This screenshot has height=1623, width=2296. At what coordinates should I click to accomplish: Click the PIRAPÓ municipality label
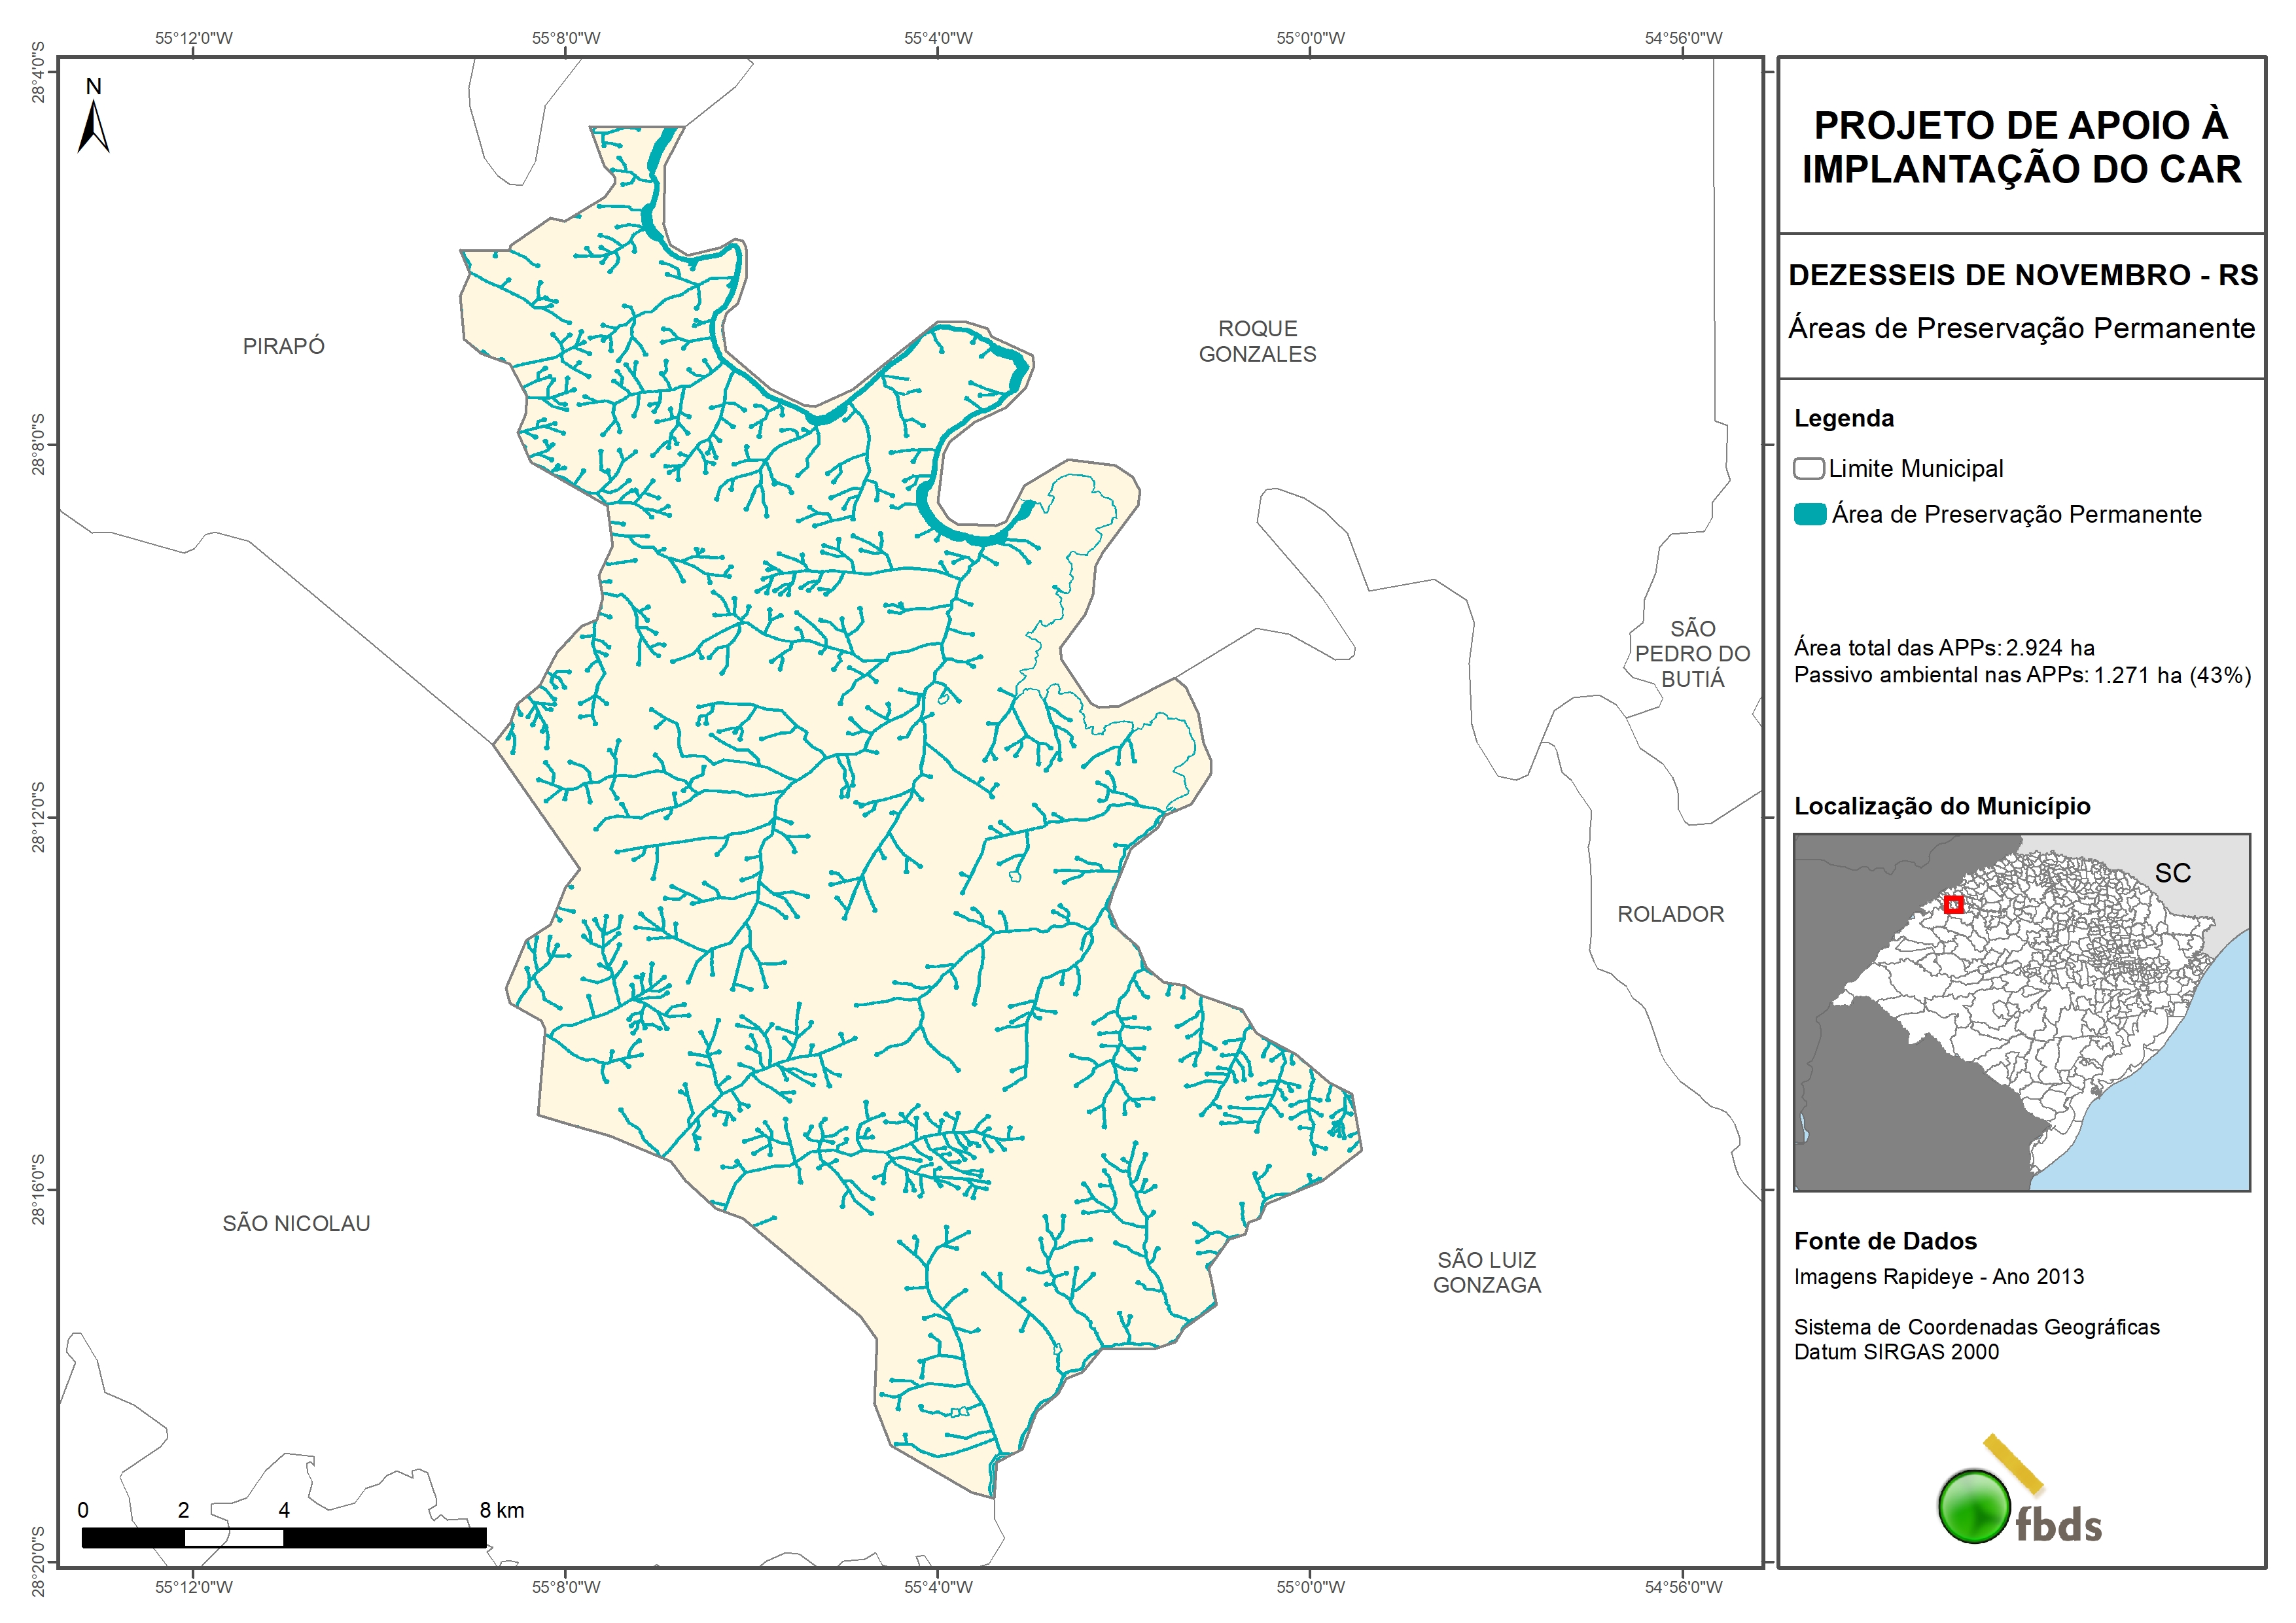(x=283, y=346)
